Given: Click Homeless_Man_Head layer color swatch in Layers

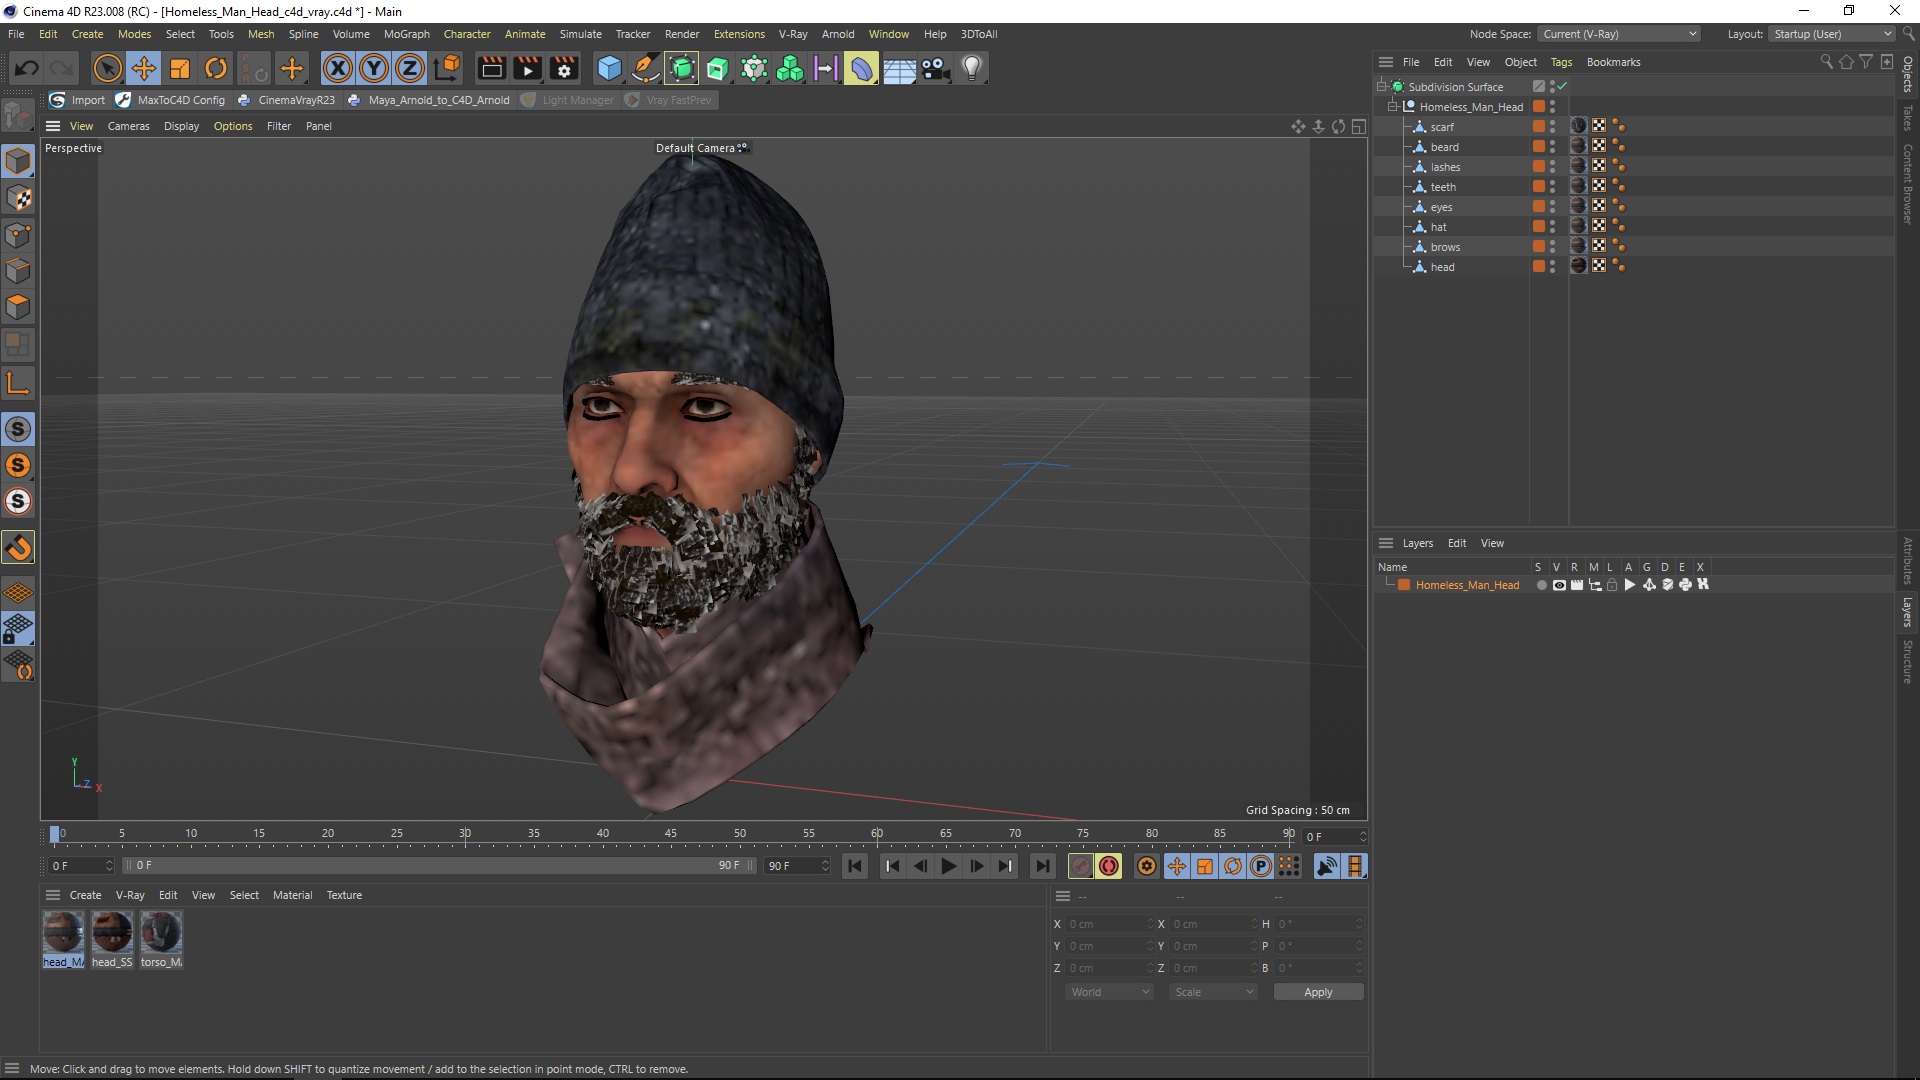Looking at the screenshot, I should pyautogui.click(x=1404, y=585).
